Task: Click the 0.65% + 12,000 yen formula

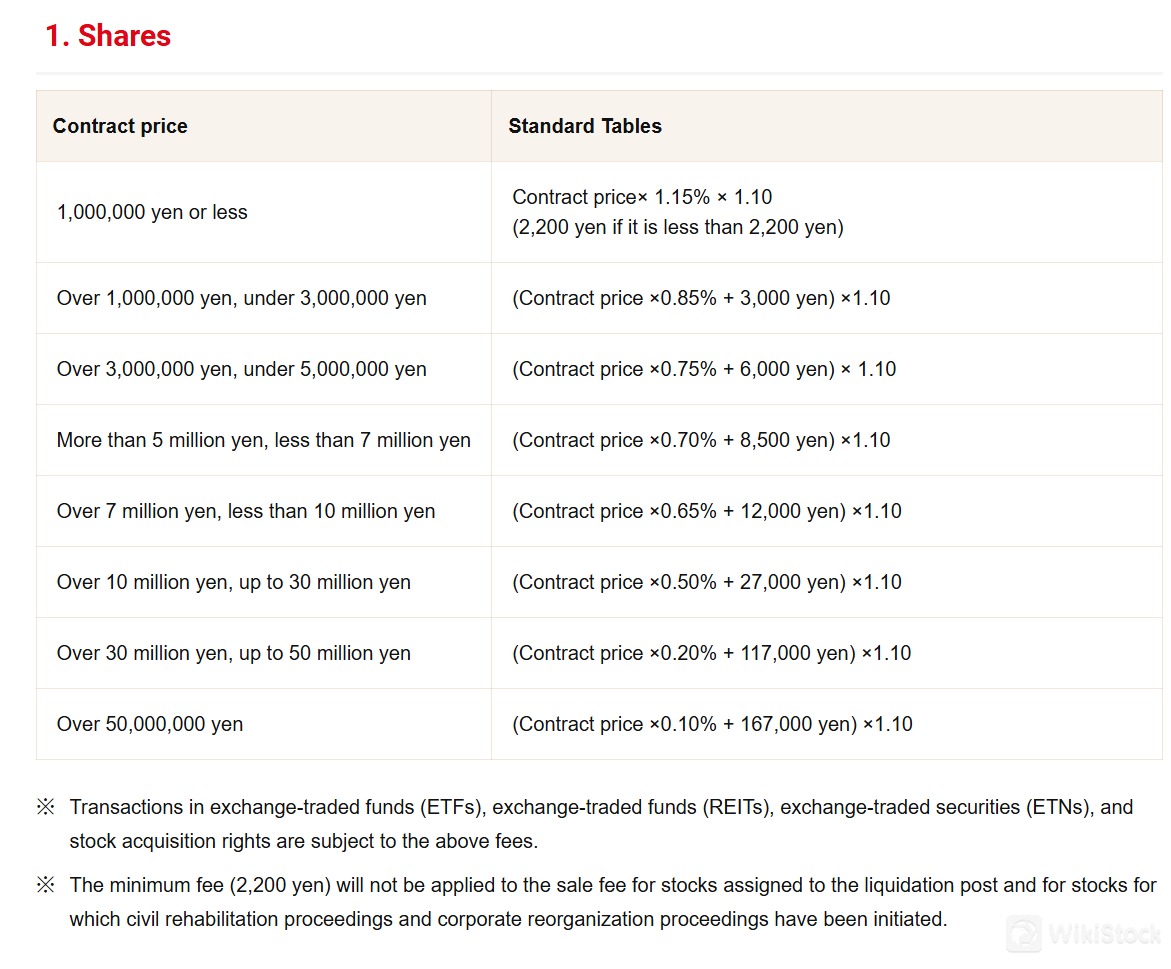Action: tap(707, 511)
